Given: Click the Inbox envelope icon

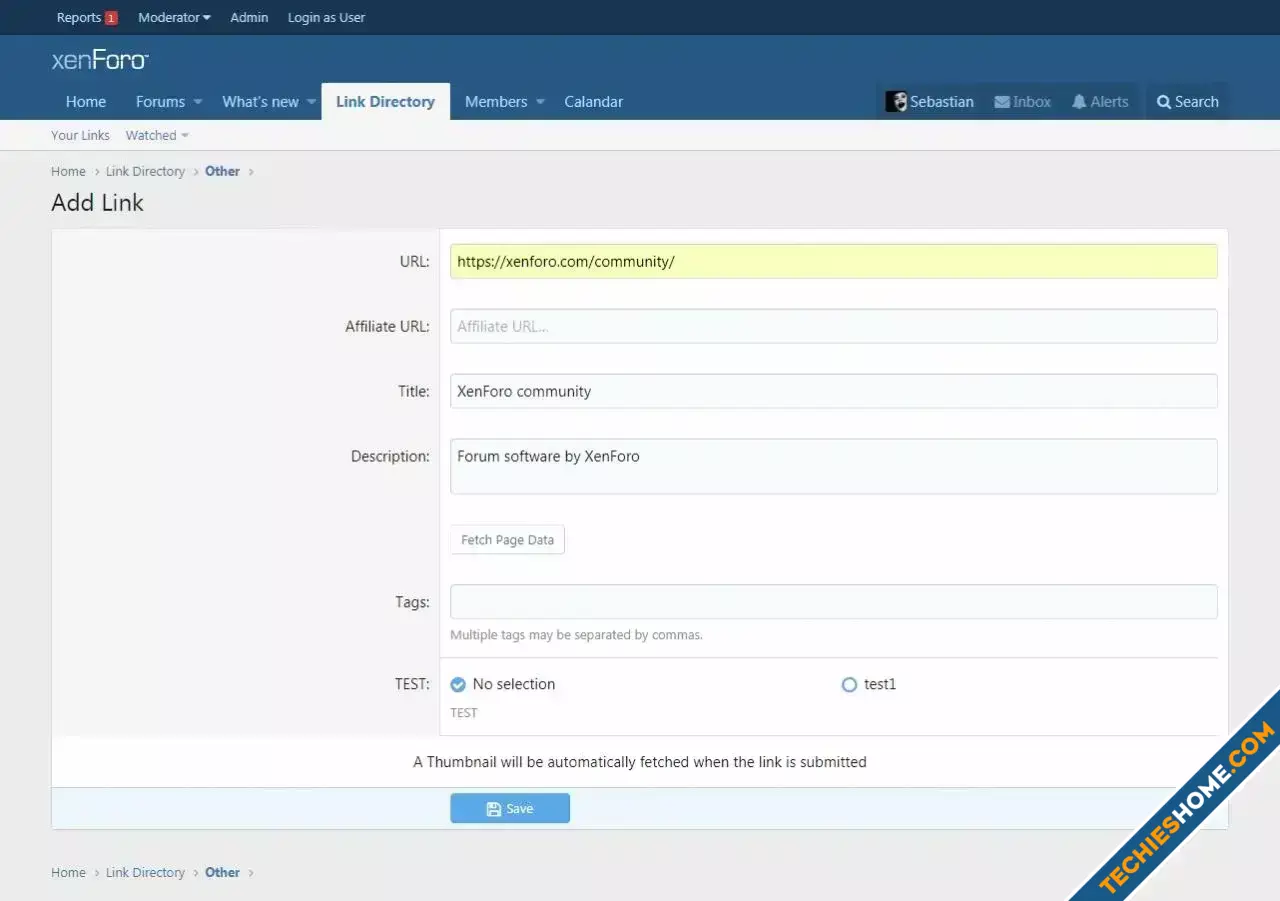Looking at the screenshot, I should coord(1002,102).
